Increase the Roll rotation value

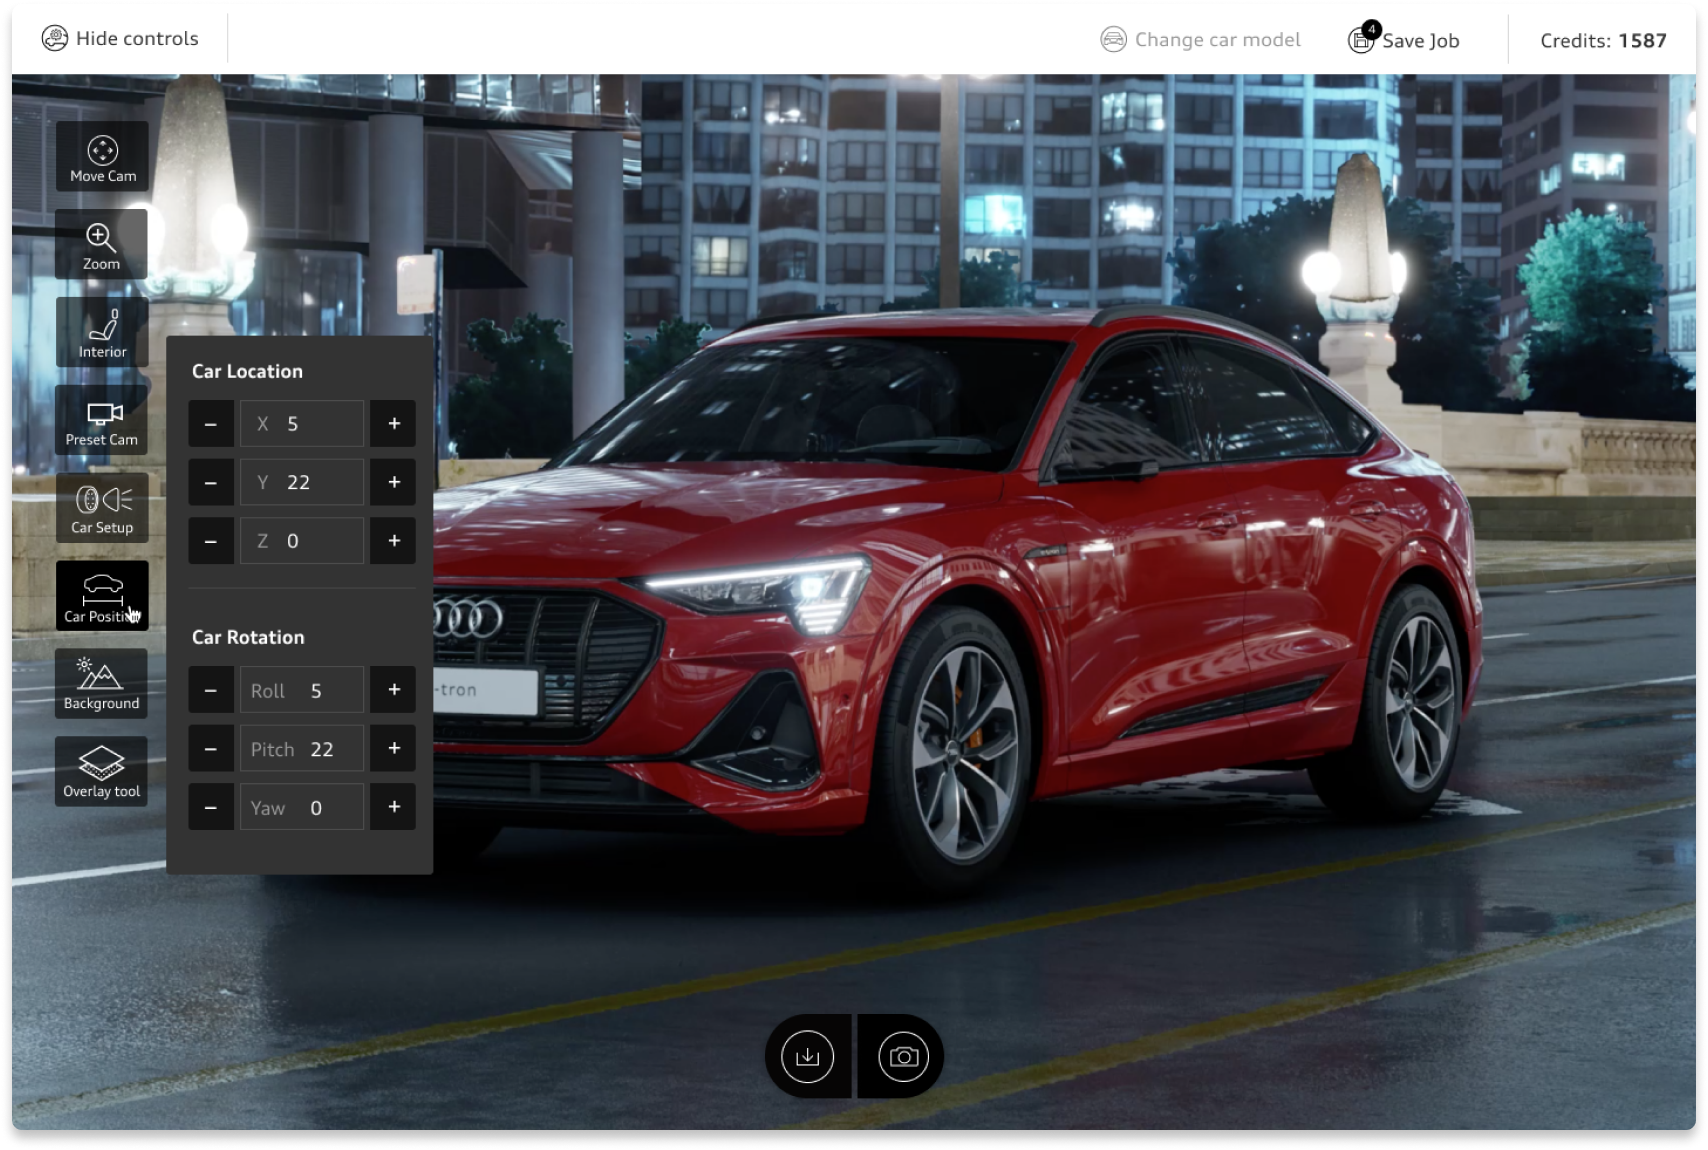coord(394,690)
